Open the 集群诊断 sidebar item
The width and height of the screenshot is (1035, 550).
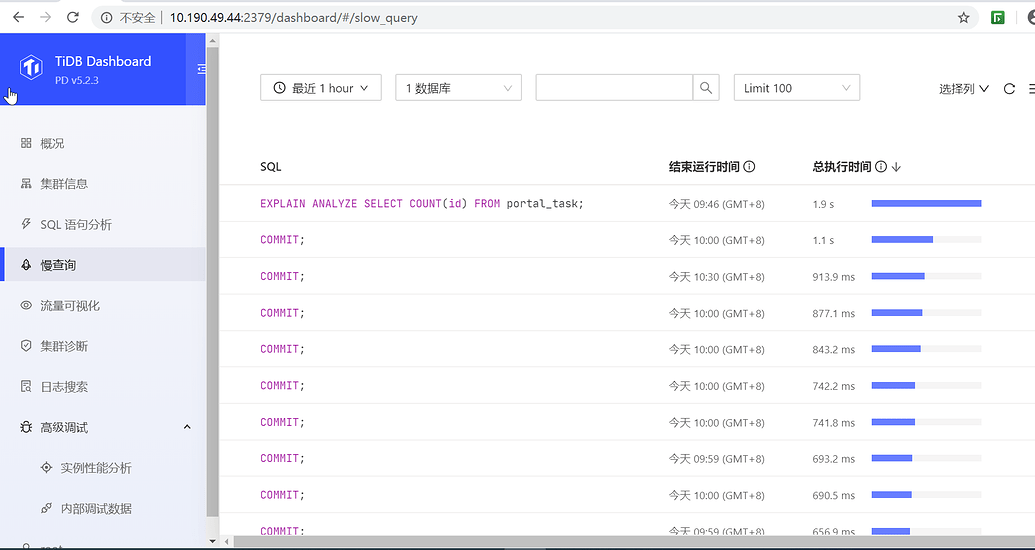[64, 346]
